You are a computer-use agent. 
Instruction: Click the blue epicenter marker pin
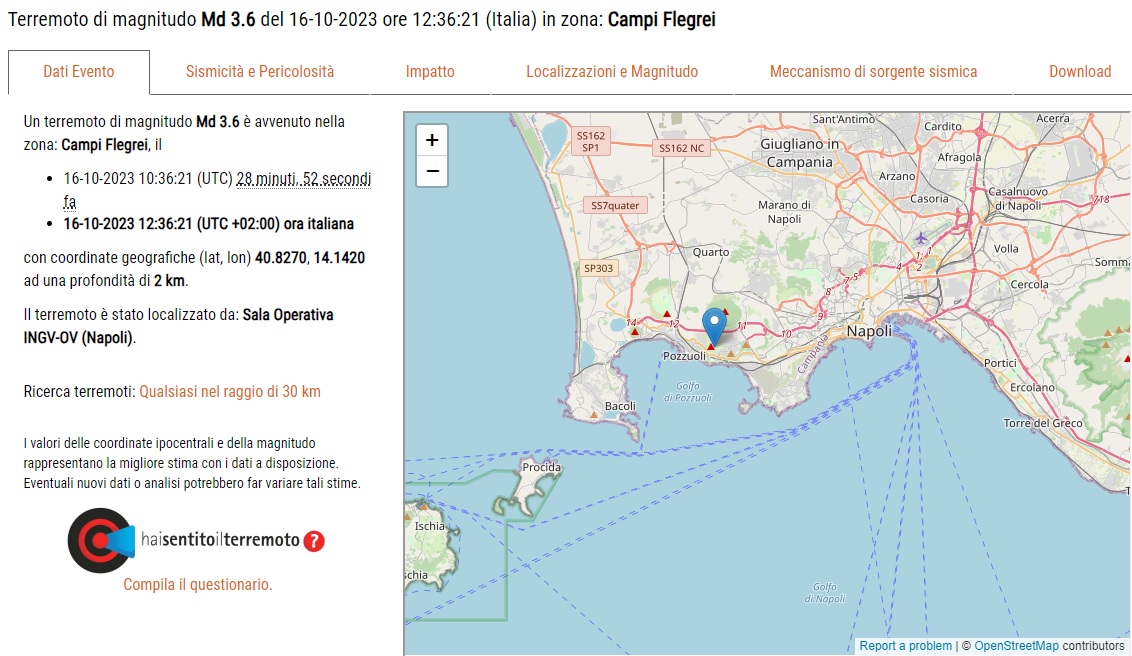click(x=714, y=325)
